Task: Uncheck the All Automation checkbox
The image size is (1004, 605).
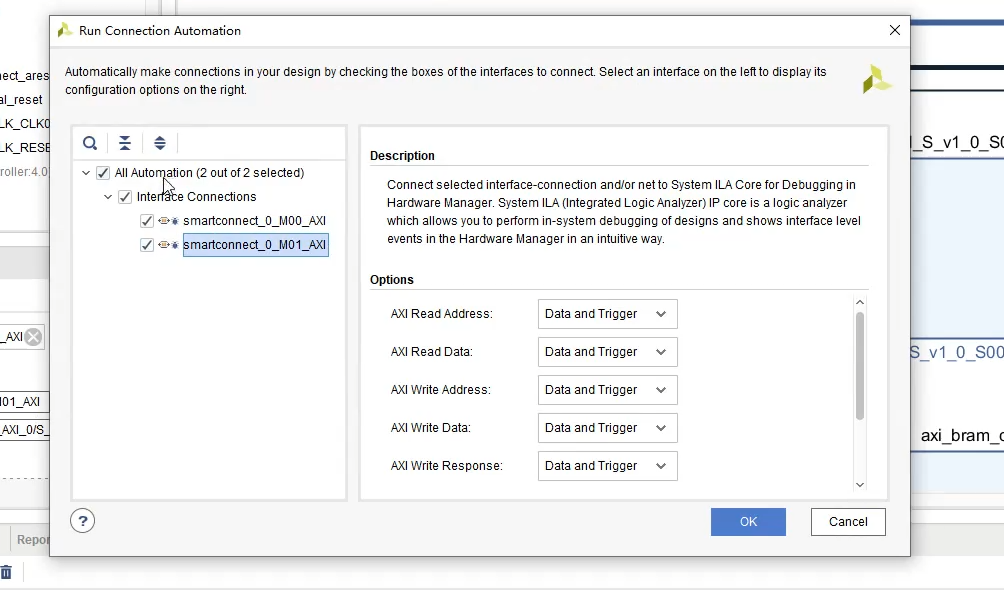Action: coord(103,173)
